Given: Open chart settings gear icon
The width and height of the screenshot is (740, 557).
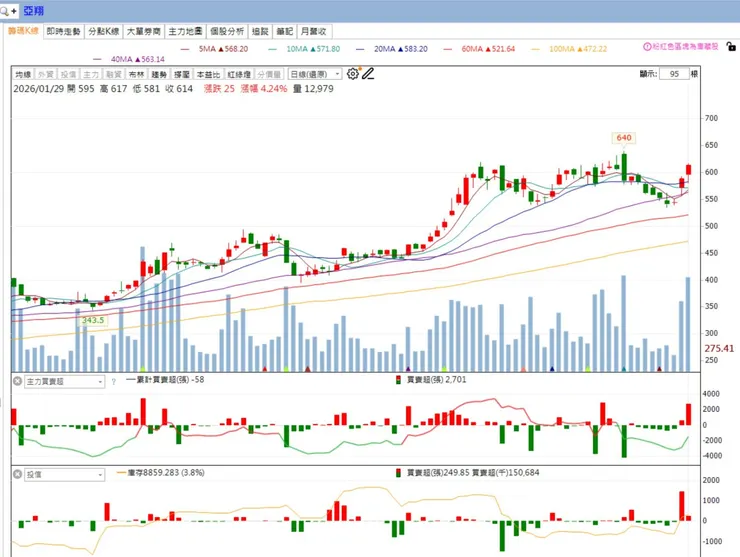Looking at the screenshot, I should point(353,74).
